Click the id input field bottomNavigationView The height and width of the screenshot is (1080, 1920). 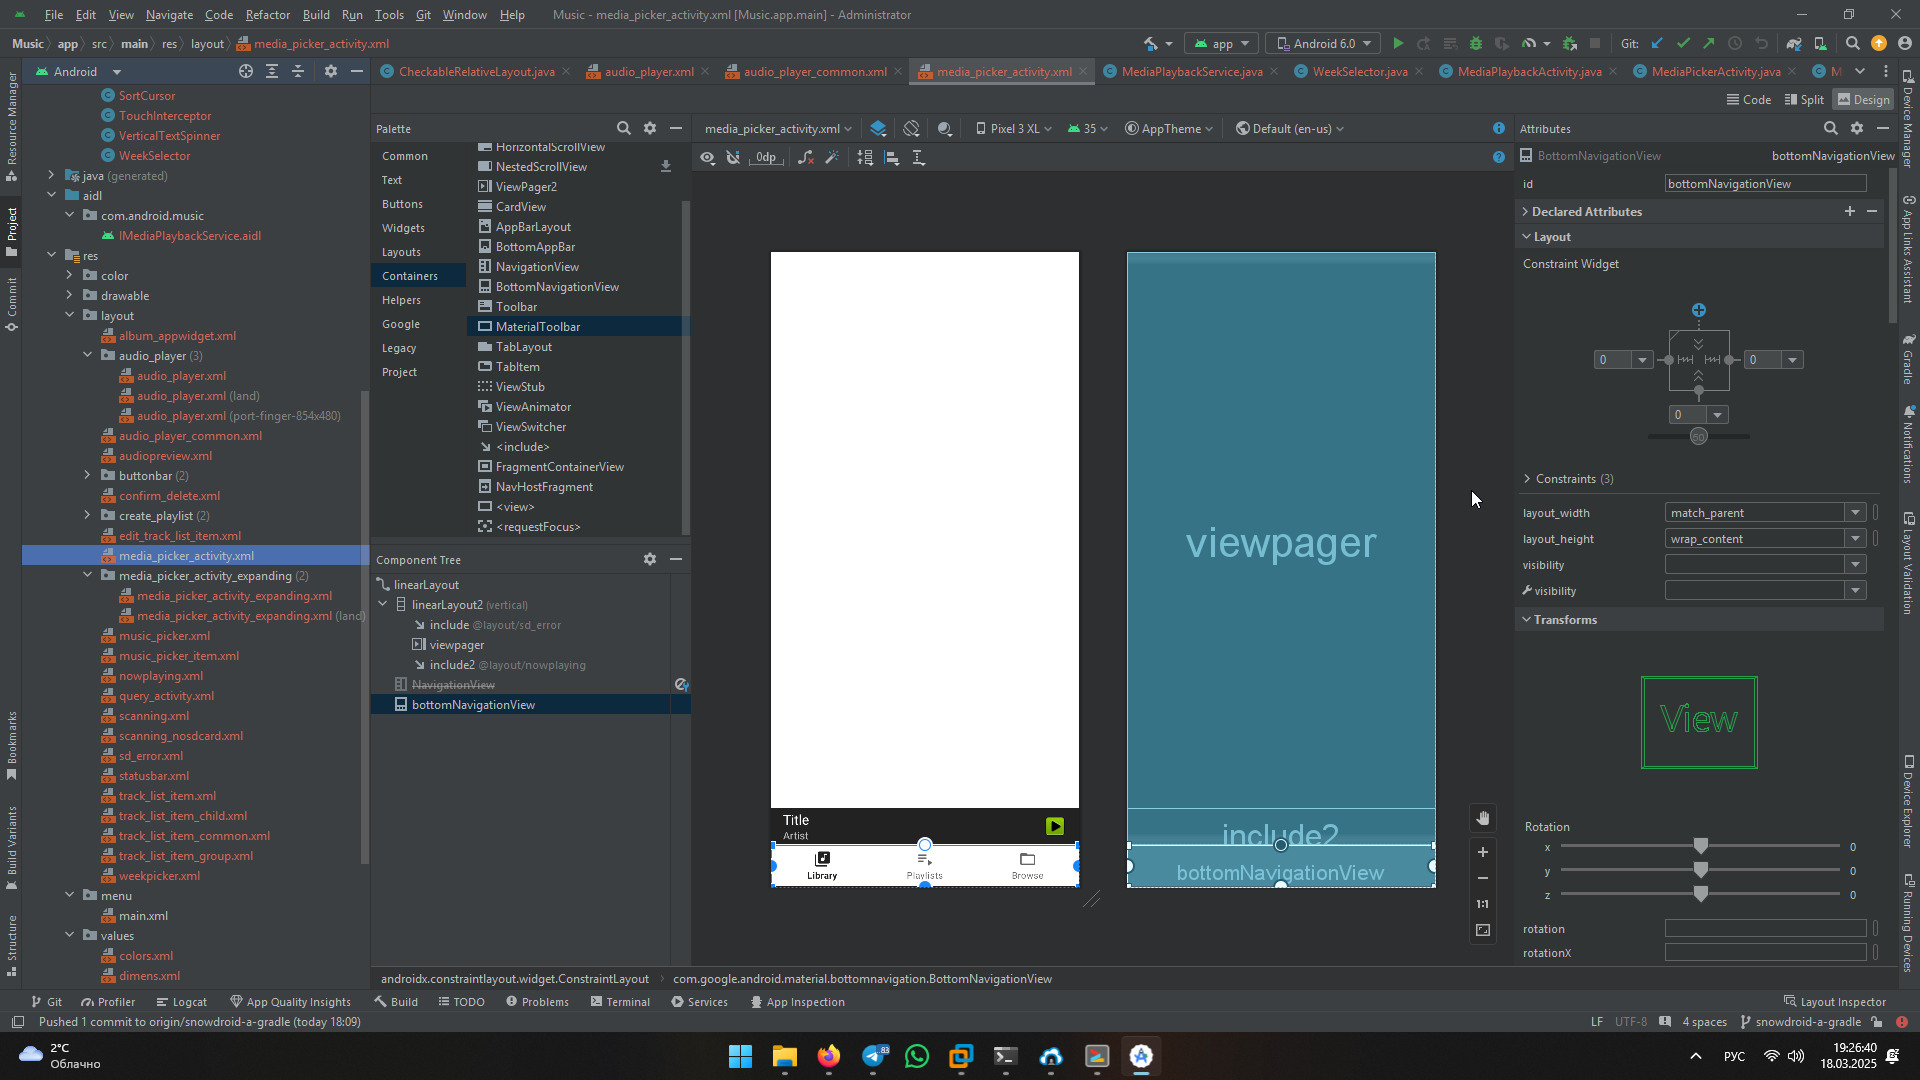pos(1765,184)
